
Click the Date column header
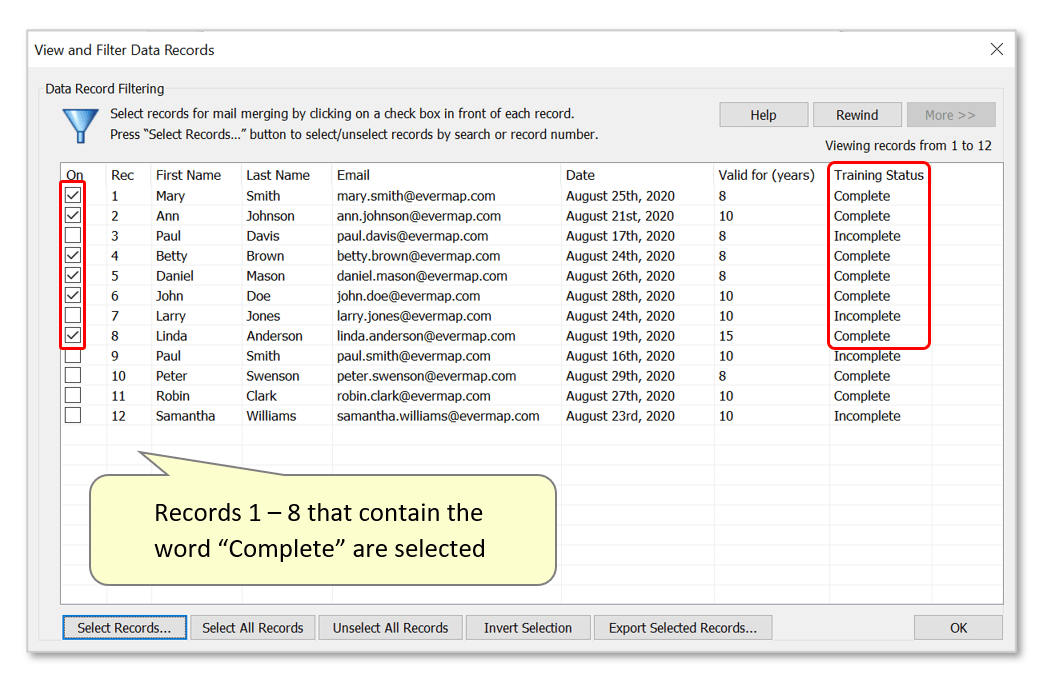coord(580,175)
